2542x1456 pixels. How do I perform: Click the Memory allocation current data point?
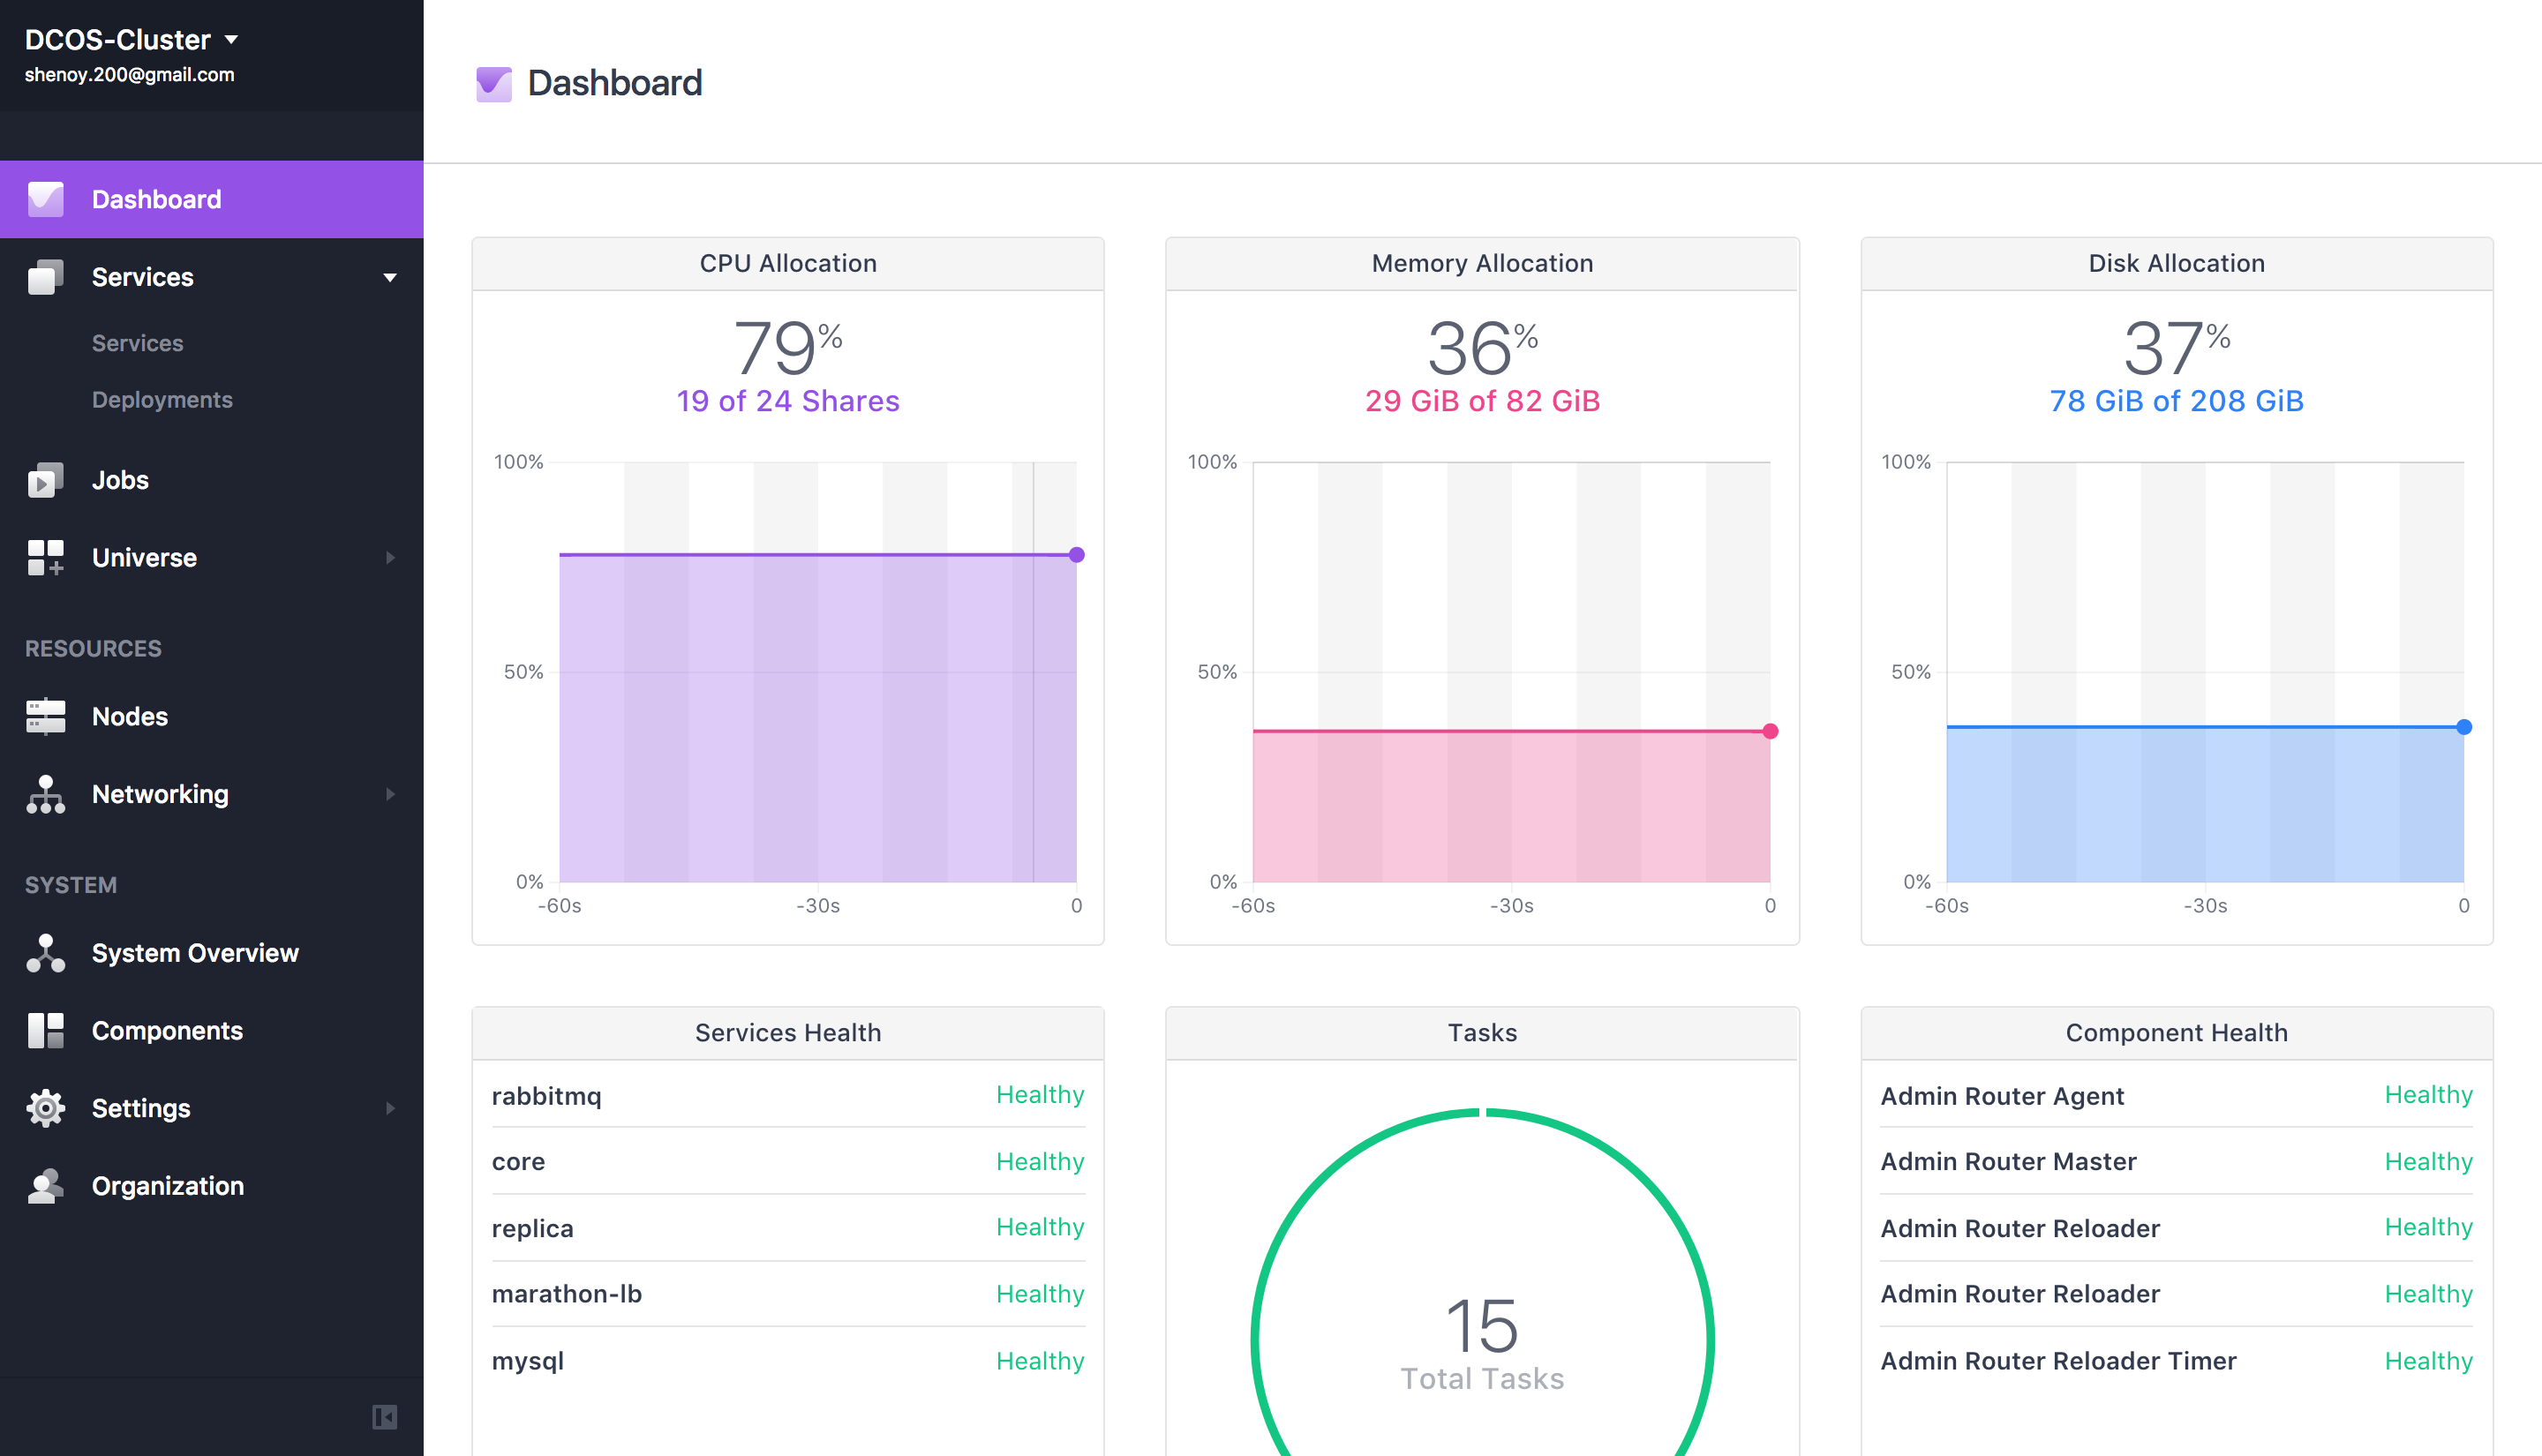(x=1770, y=732)
